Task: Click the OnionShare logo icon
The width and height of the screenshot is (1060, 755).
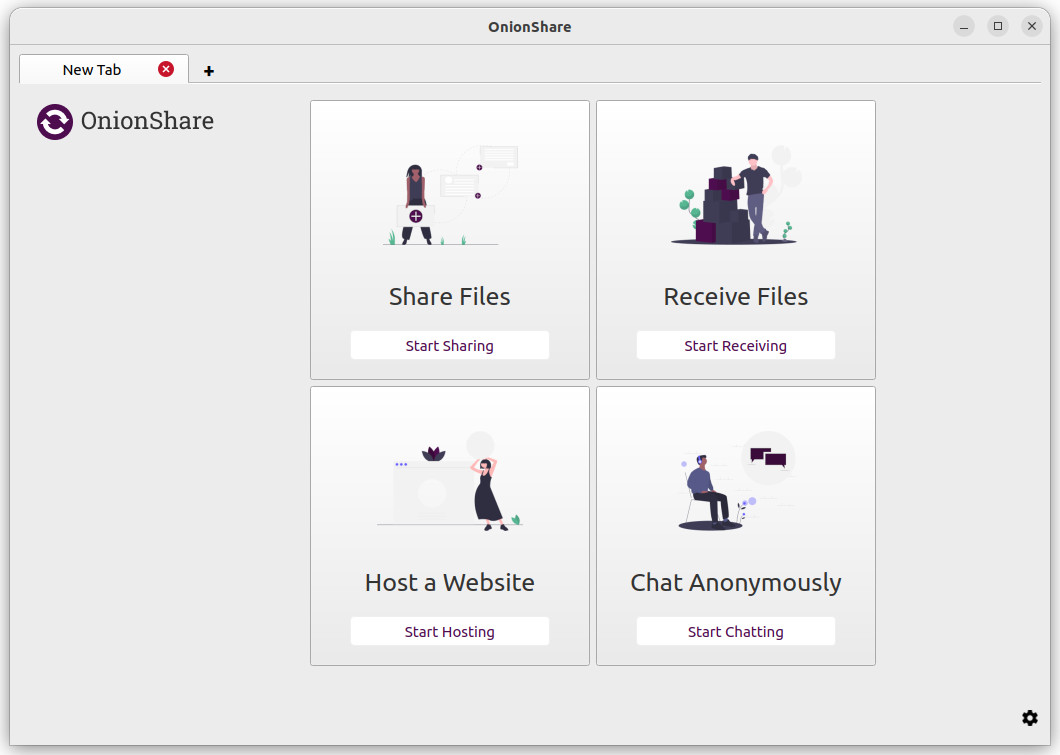Action: coord(55,122)
